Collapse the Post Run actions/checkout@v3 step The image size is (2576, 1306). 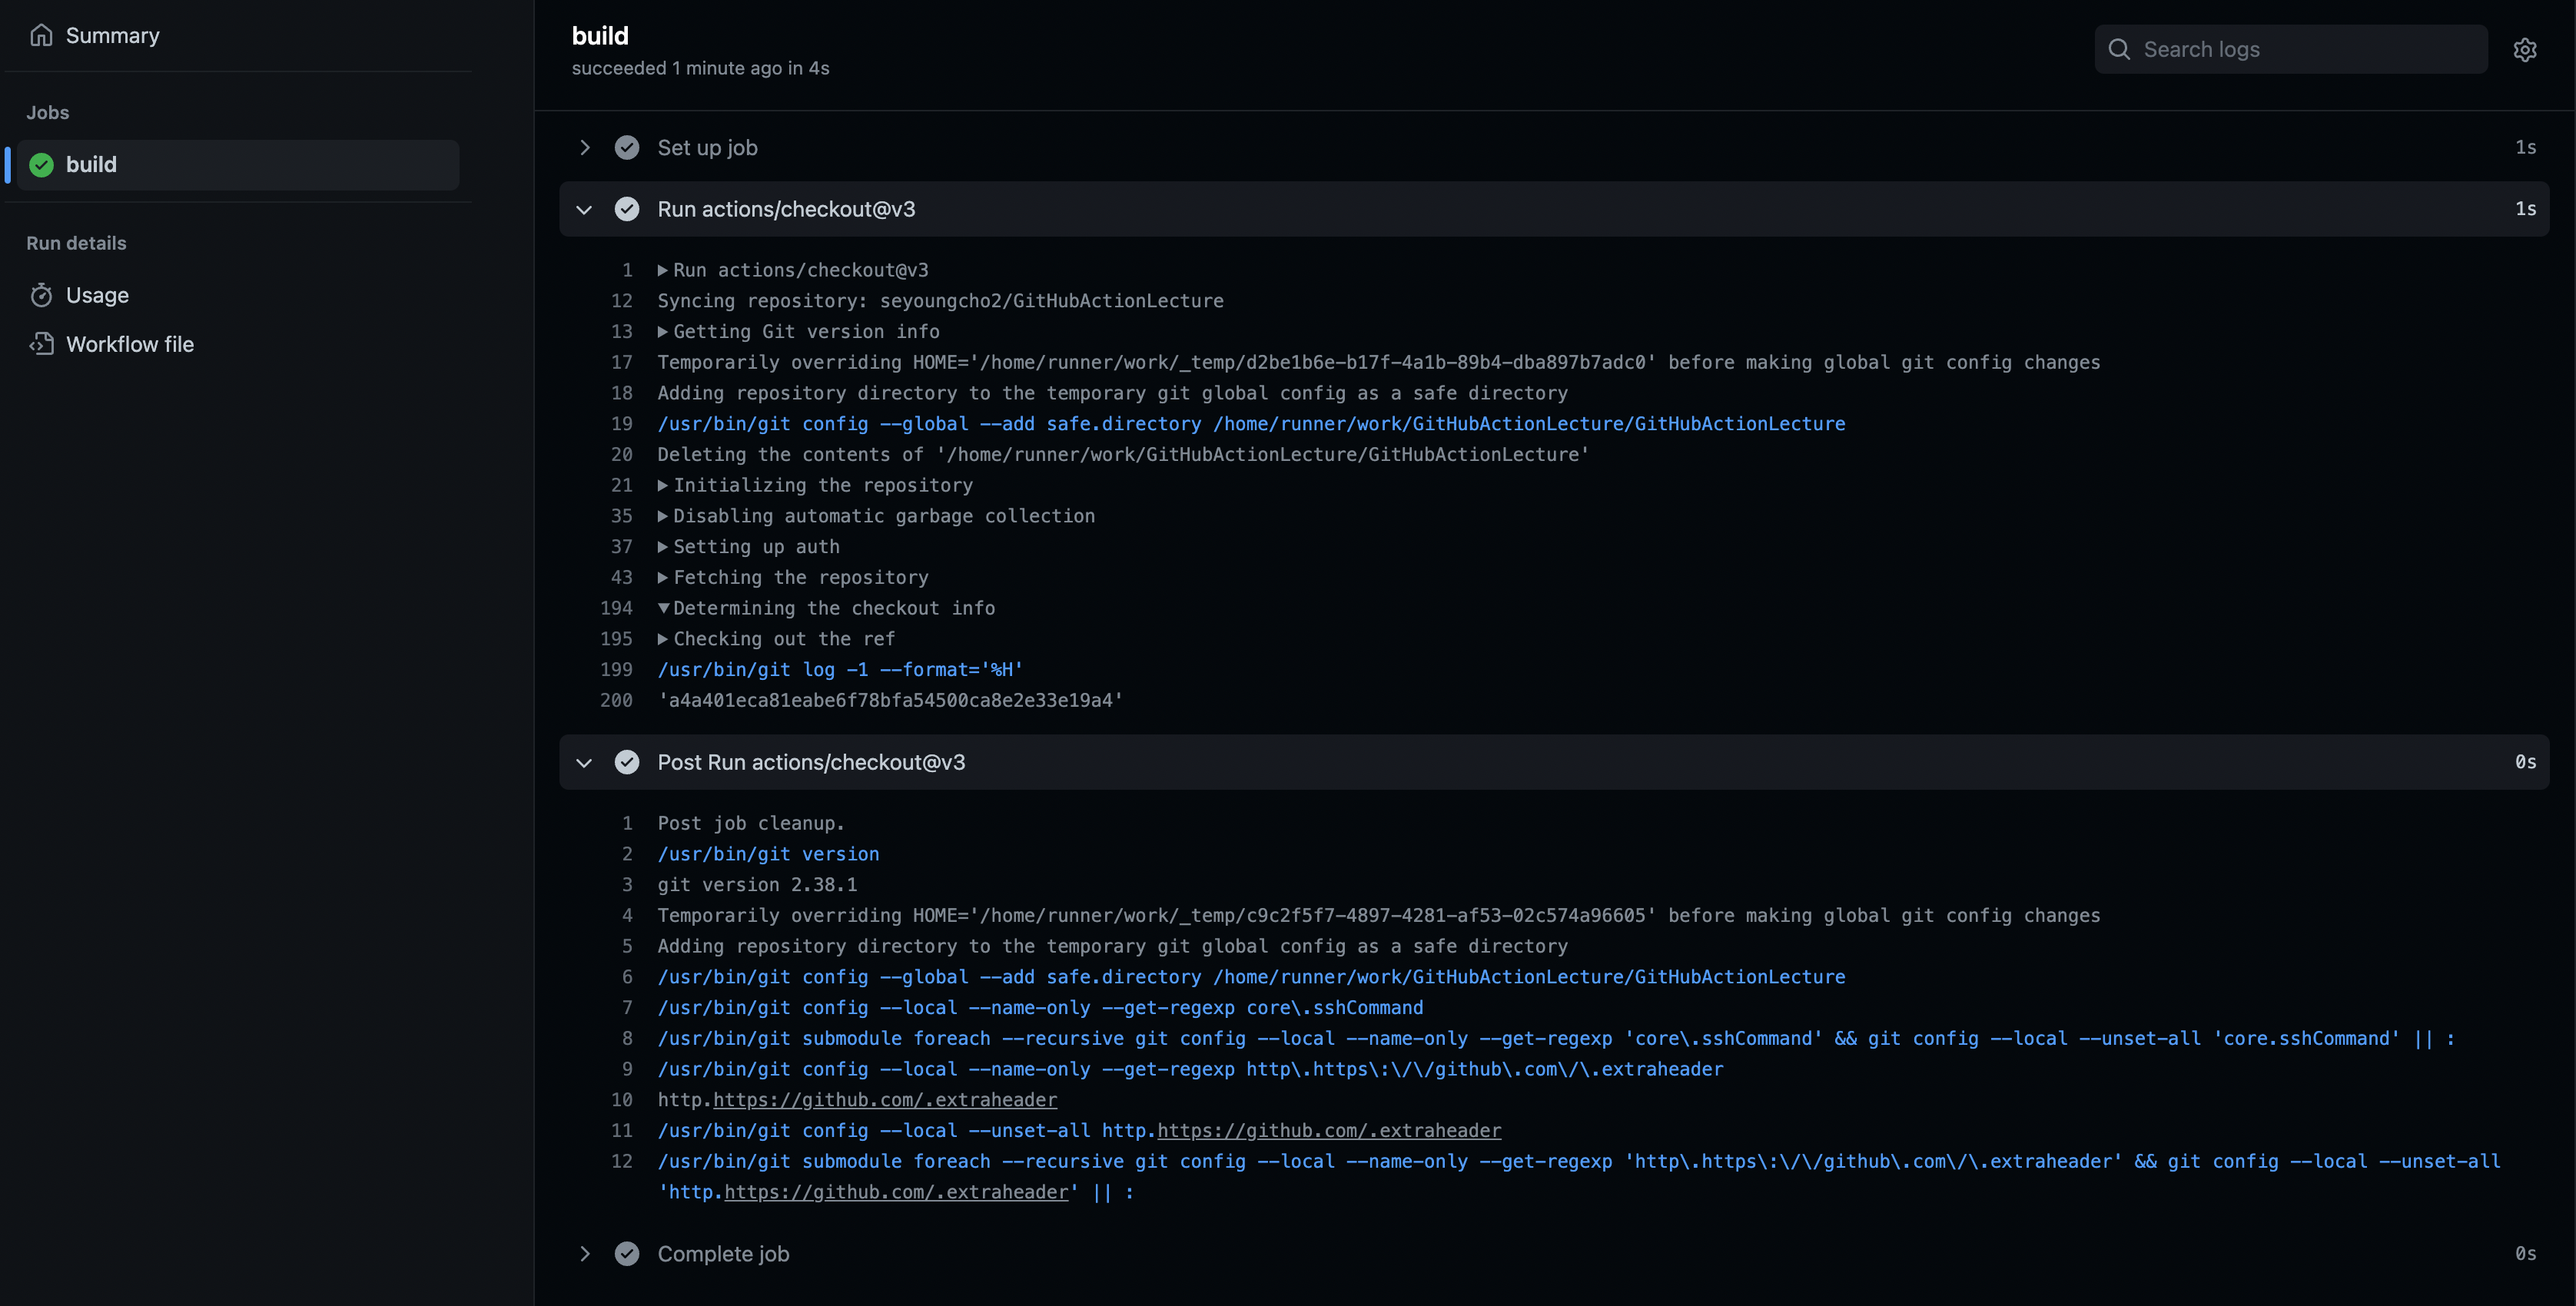coord(584,762)
